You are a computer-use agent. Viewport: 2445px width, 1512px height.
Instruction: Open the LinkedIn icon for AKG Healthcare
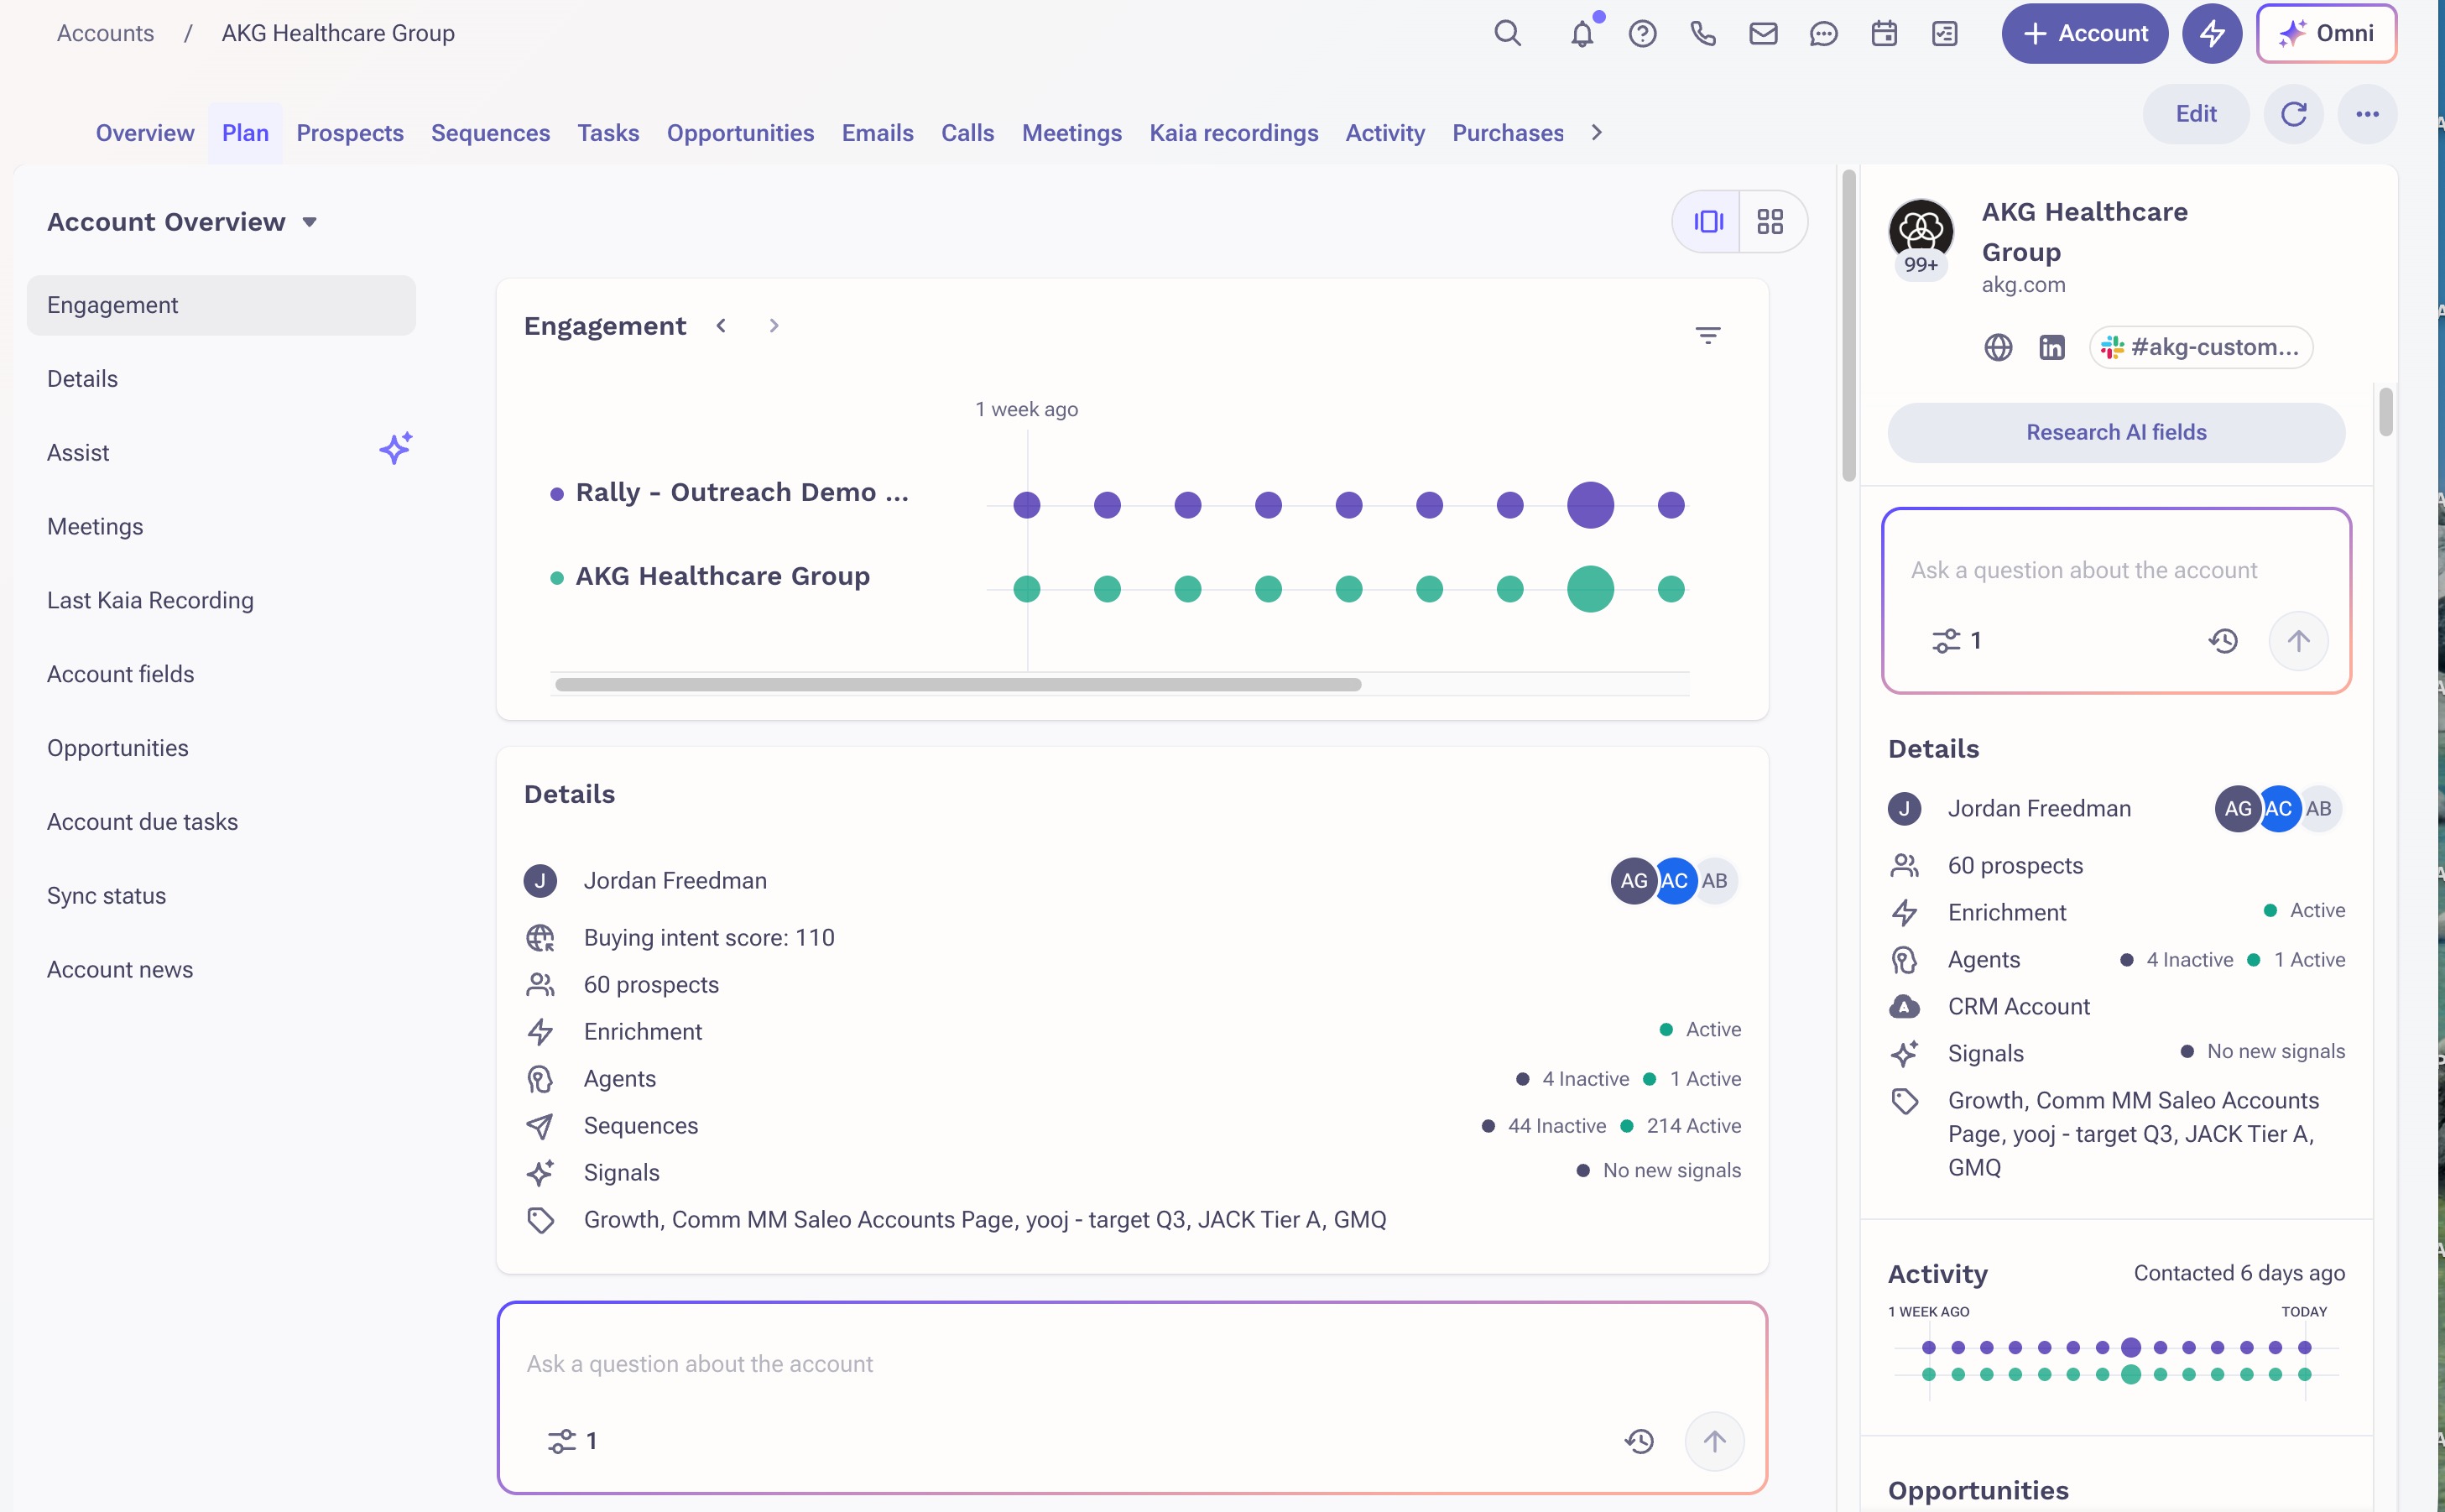[x=2052, y=347]
